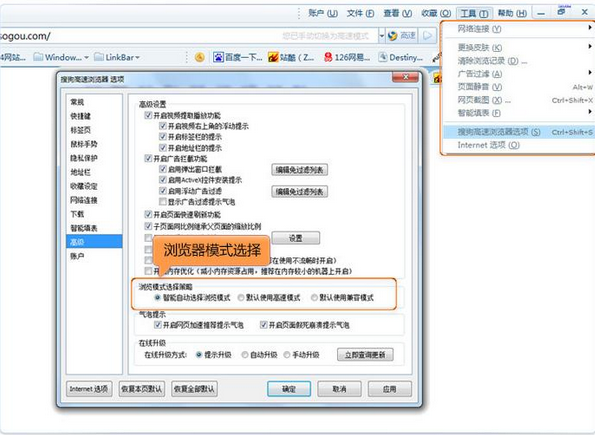Screen dimensions: 595x435
Task: Toggle 开启页面快速刷新功能 checkbox
Action: (148, 214)
